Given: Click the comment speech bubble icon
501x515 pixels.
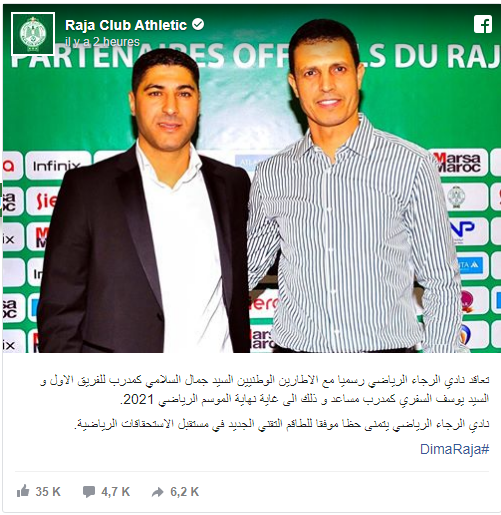Looking at the screenshot, I should point(89,492).
